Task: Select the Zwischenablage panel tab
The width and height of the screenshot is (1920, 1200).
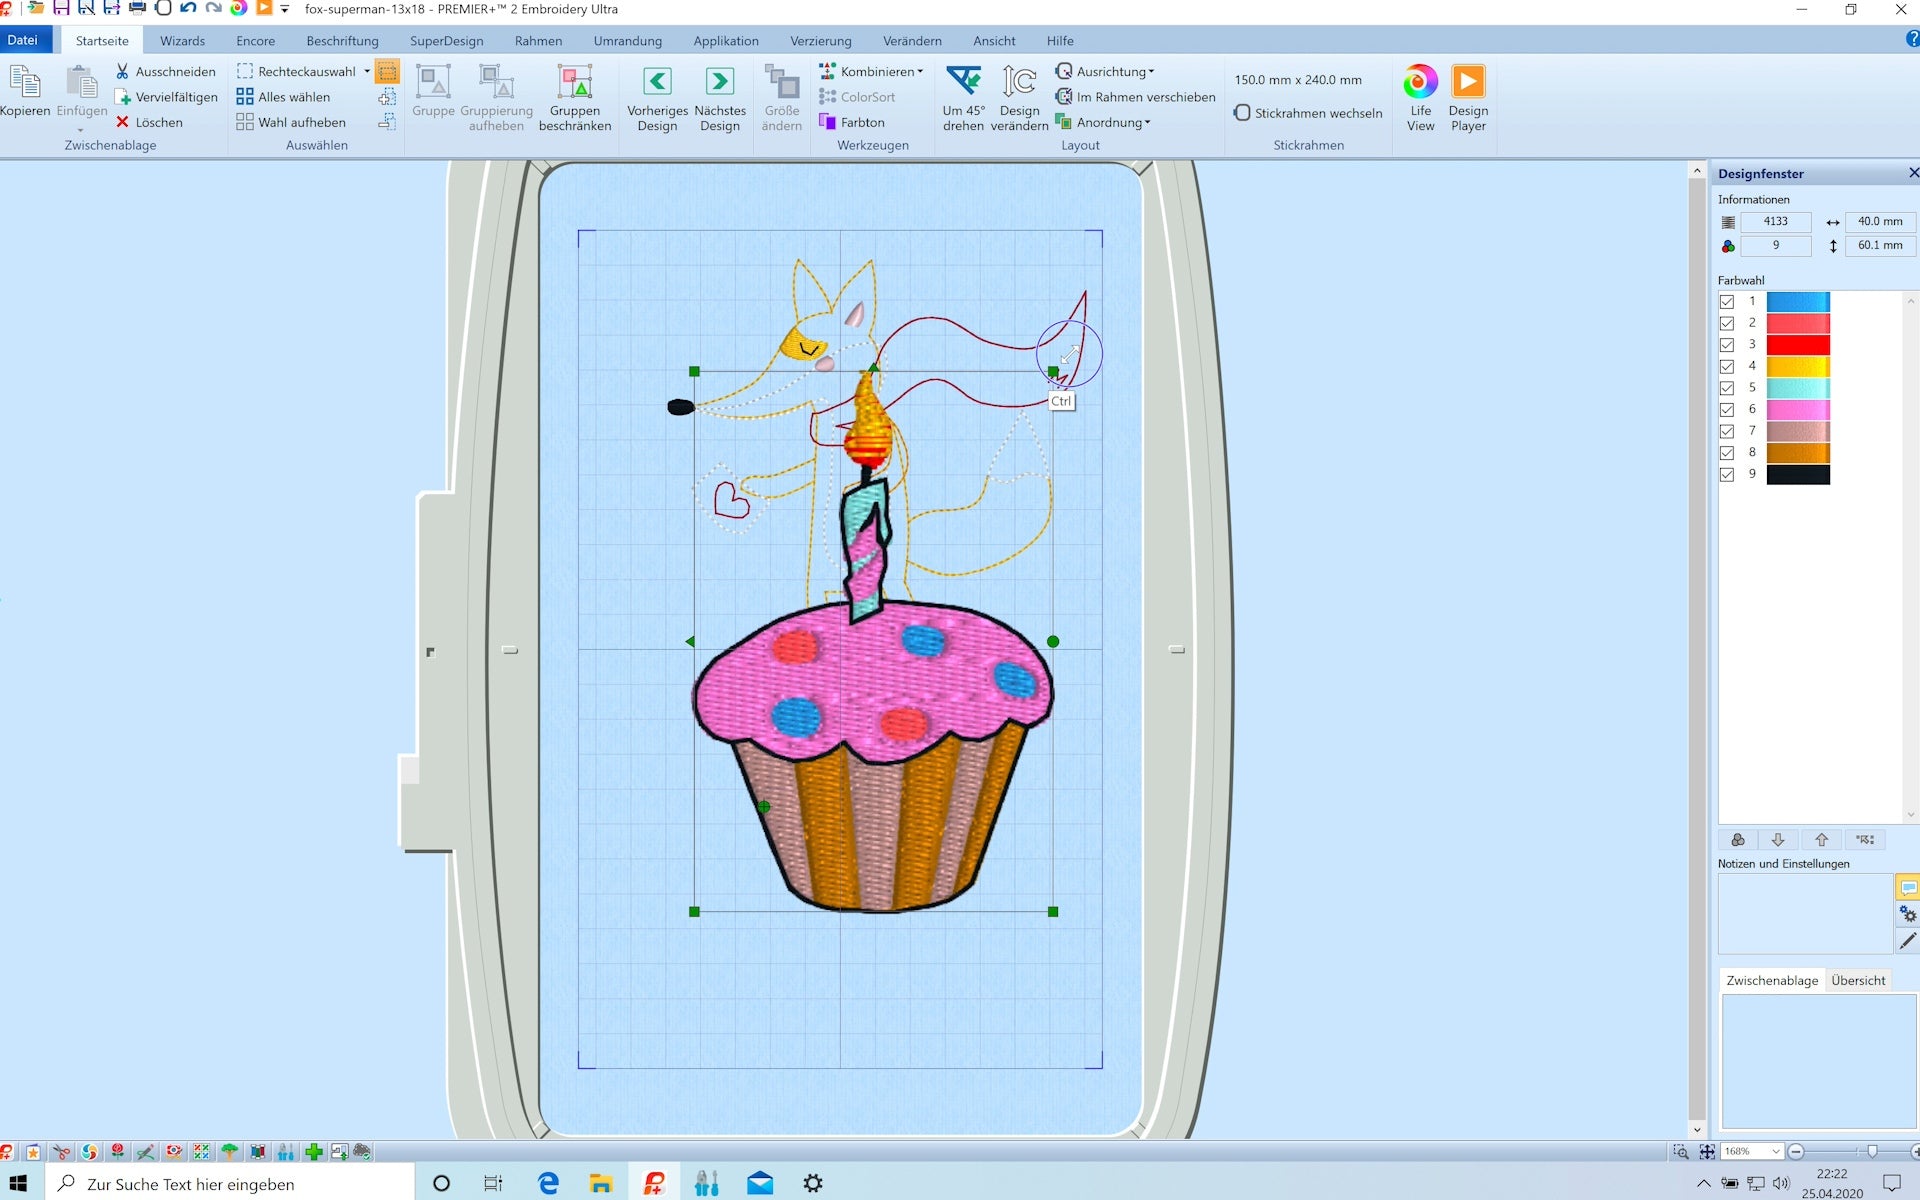Action: pos(1772,980)
